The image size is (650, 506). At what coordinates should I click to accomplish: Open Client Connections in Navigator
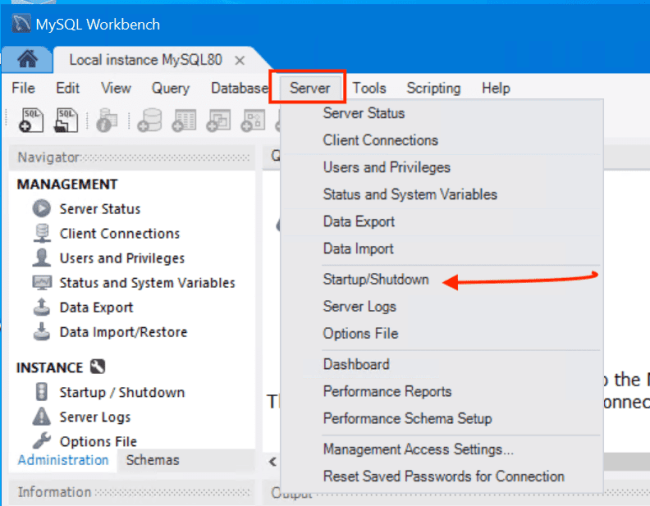[x=120, y=233]
